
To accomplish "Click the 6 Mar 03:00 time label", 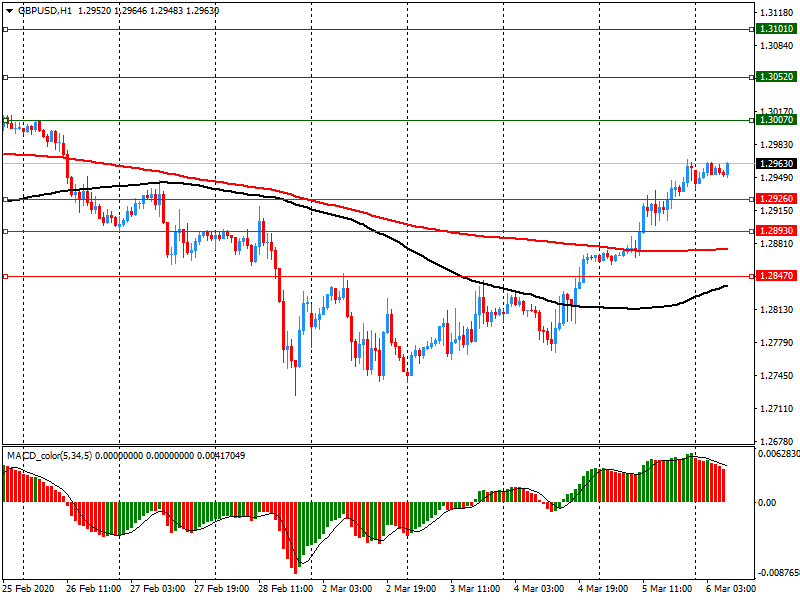I will pyautogui.click(x=731, y=588).
